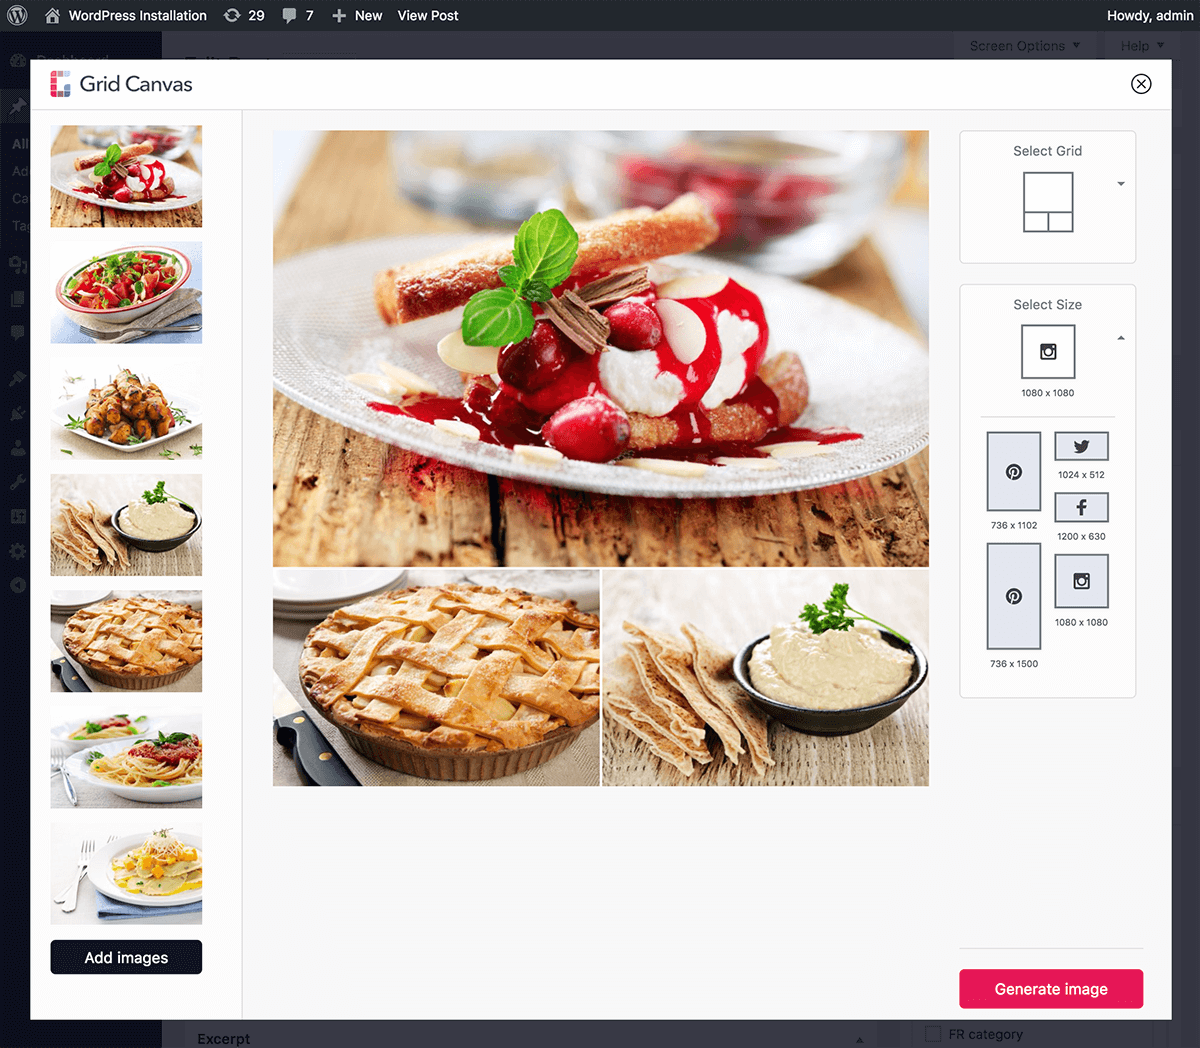Choose the Pinterest 736 x 1102 size
The height and width of the screenshot is (1048, 1200).
pos(1014,472)
